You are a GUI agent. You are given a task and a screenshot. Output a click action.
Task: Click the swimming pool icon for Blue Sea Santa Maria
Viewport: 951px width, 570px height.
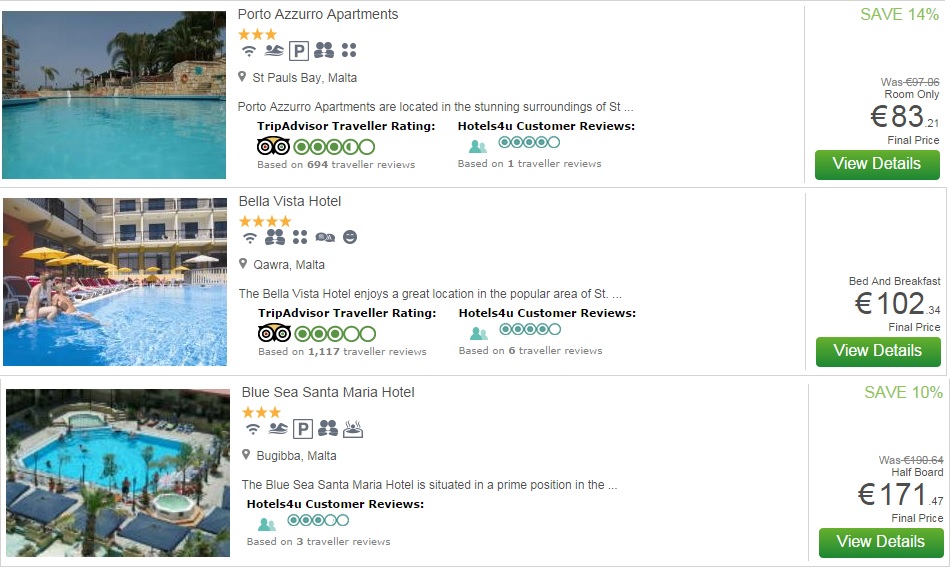click(x=278, y=429)
